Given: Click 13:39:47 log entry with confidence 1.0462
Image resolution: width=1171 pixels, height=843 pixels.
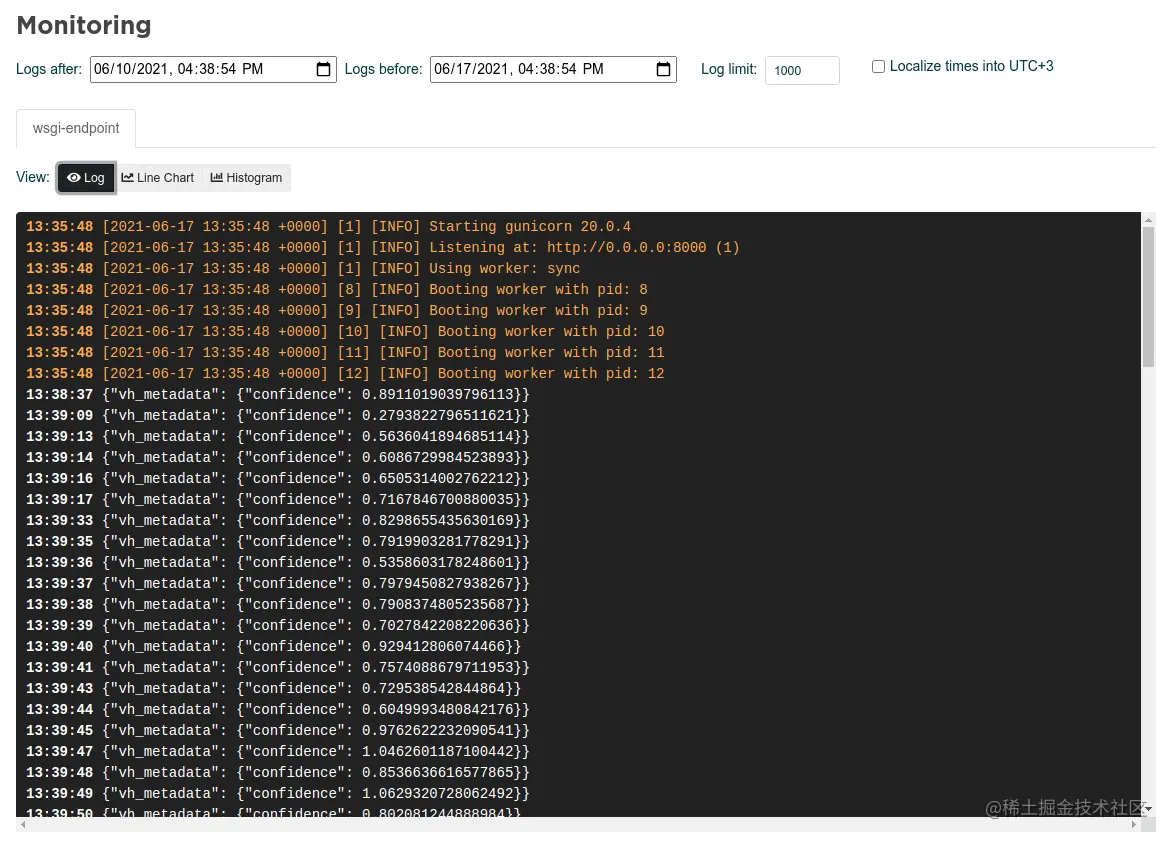Looking at the screenshot, I should coord(278,751).
